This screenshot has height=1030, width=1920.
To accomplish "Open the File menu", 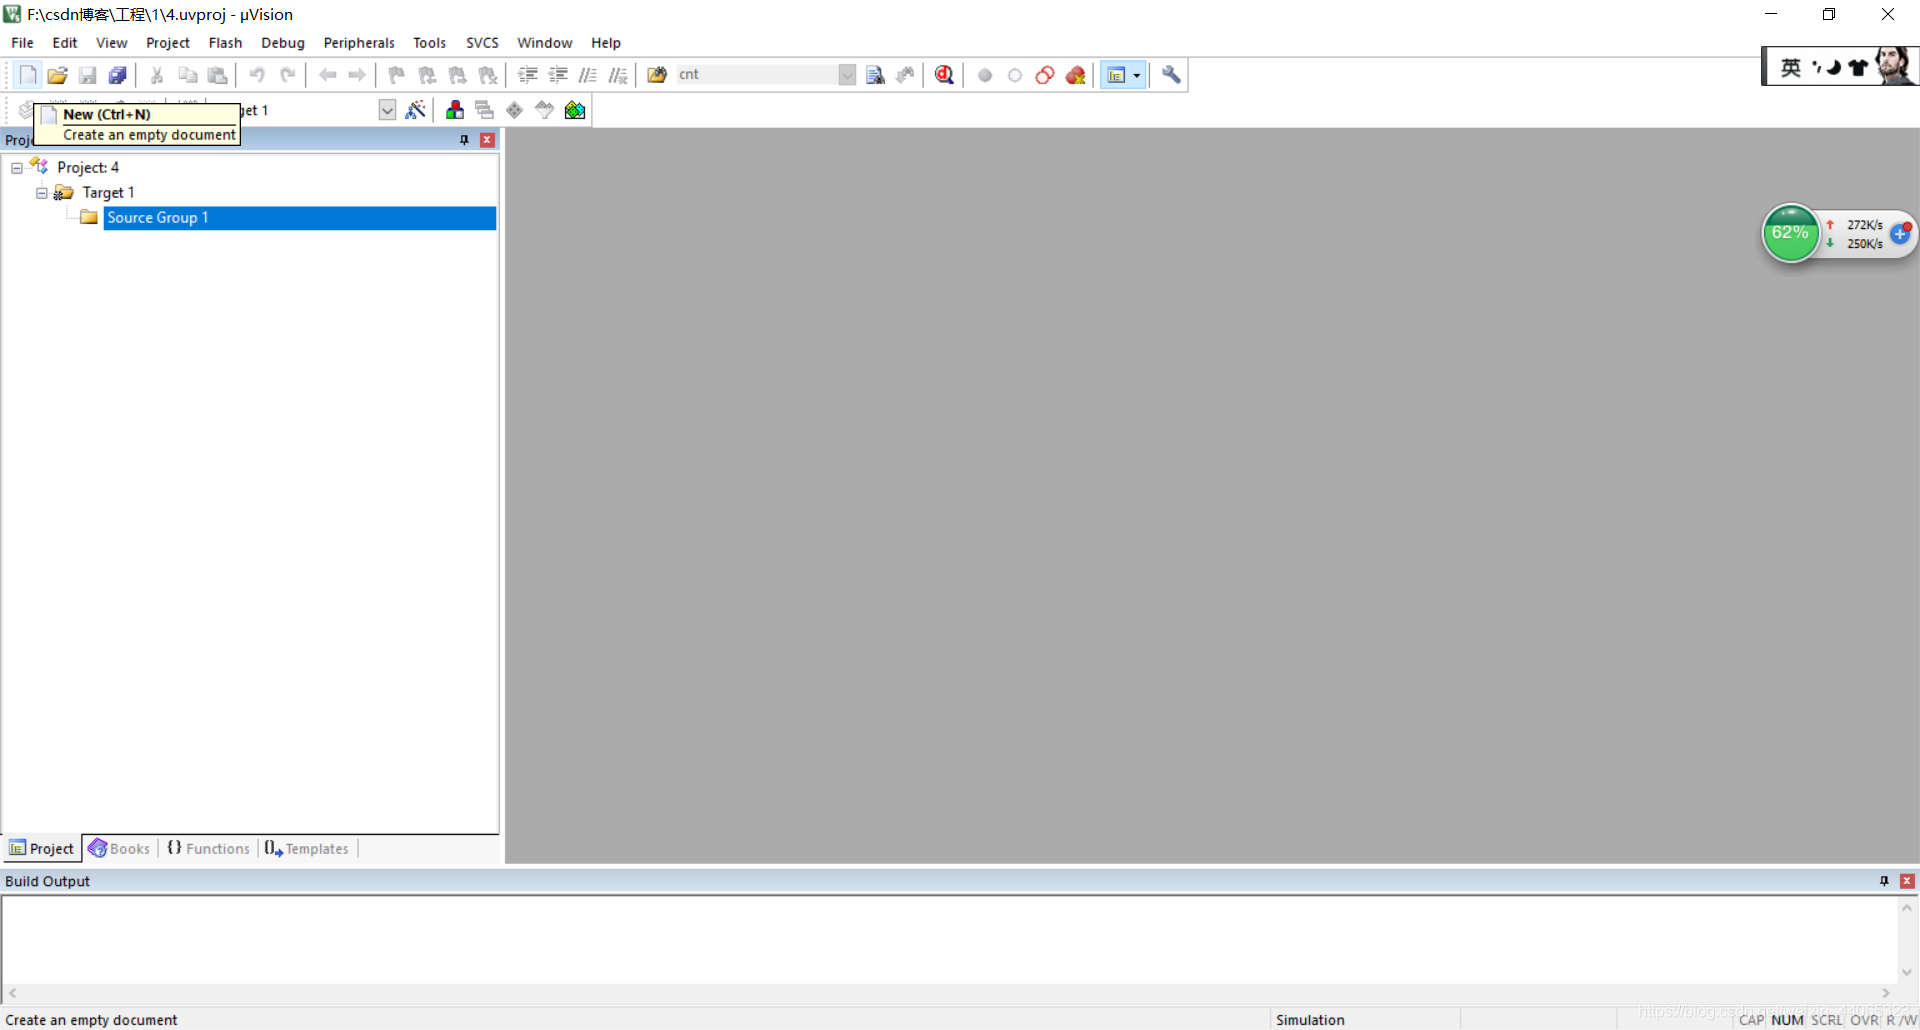I will tap(22, 43).
